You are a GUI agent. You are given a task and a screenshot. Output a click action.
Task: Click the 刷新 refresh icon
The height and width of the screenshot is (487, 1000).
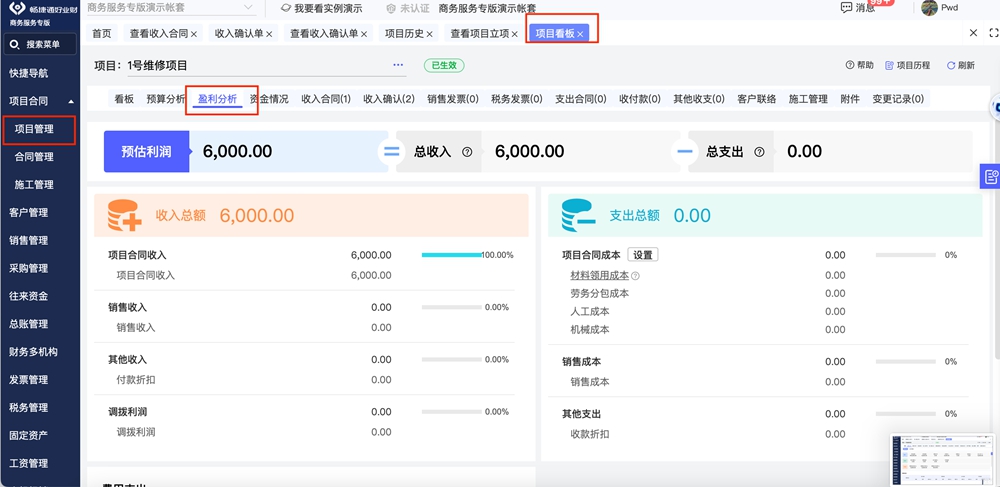tap(951, 65)
